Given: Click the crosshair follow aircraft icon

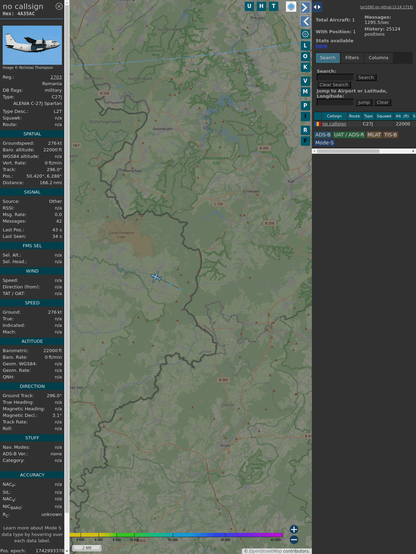Looking at the screenshot, I should (x=305, y=34).
